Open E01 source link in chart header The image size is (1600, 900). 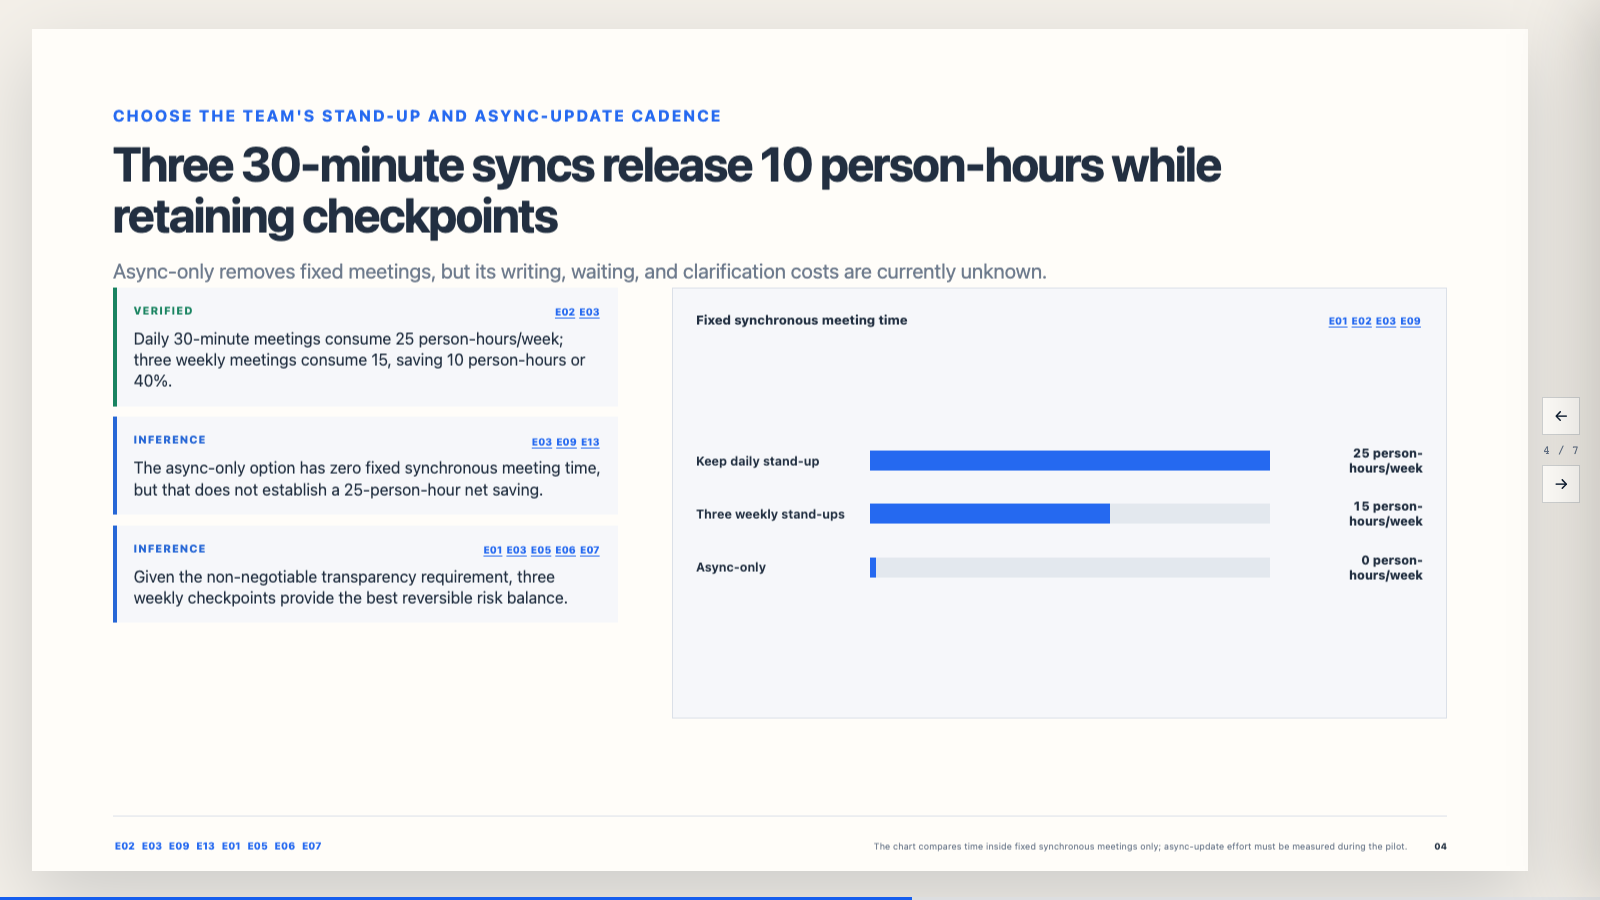pos(1338,321)
